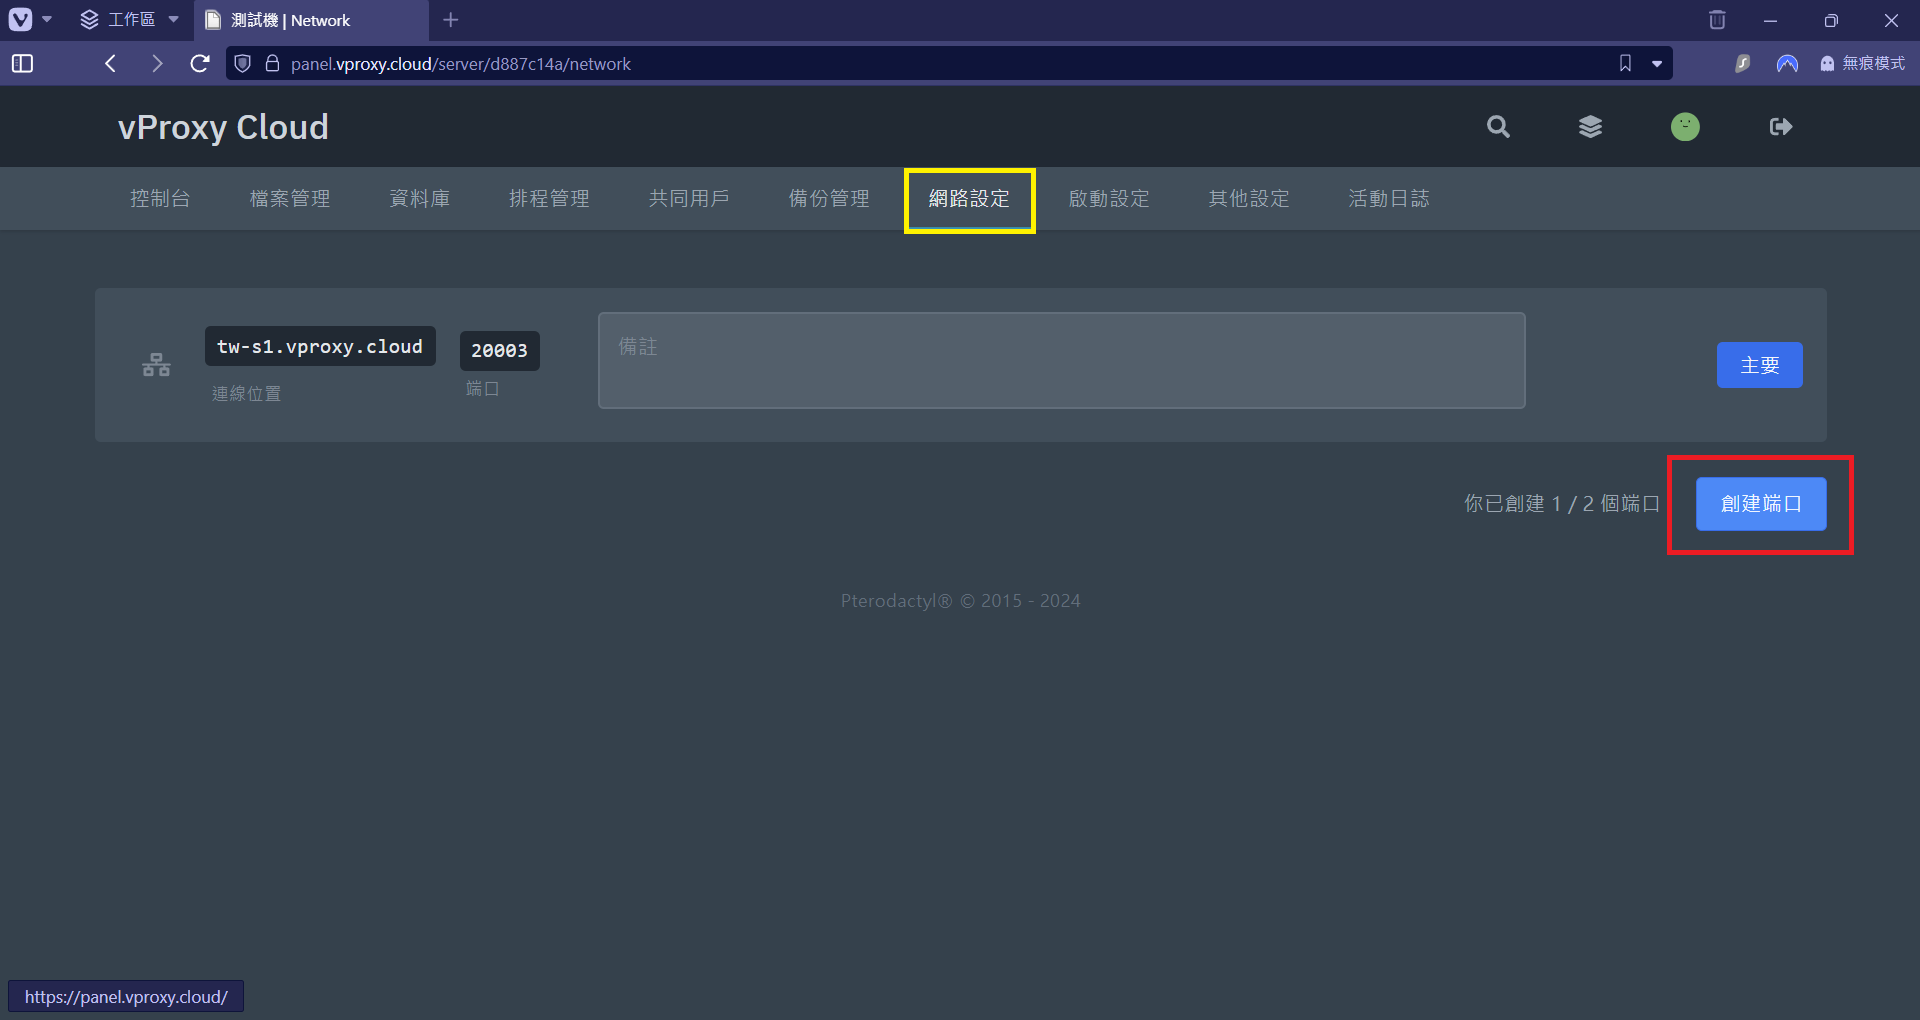The image size is (1920, 1020).
Task: Open the green account avatar icon
Action: click(x=1685, y=127)
